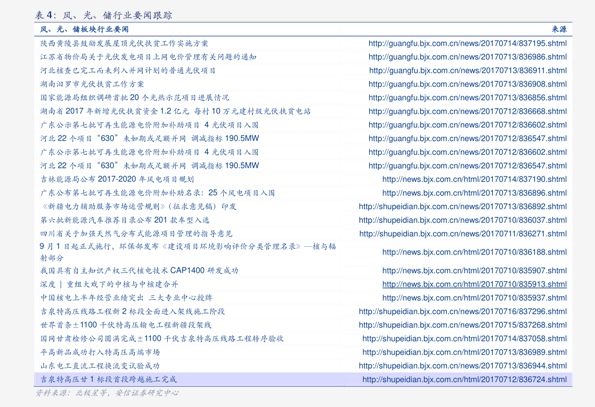Open the underlined link ending 835913.shtml

[474, 284]
